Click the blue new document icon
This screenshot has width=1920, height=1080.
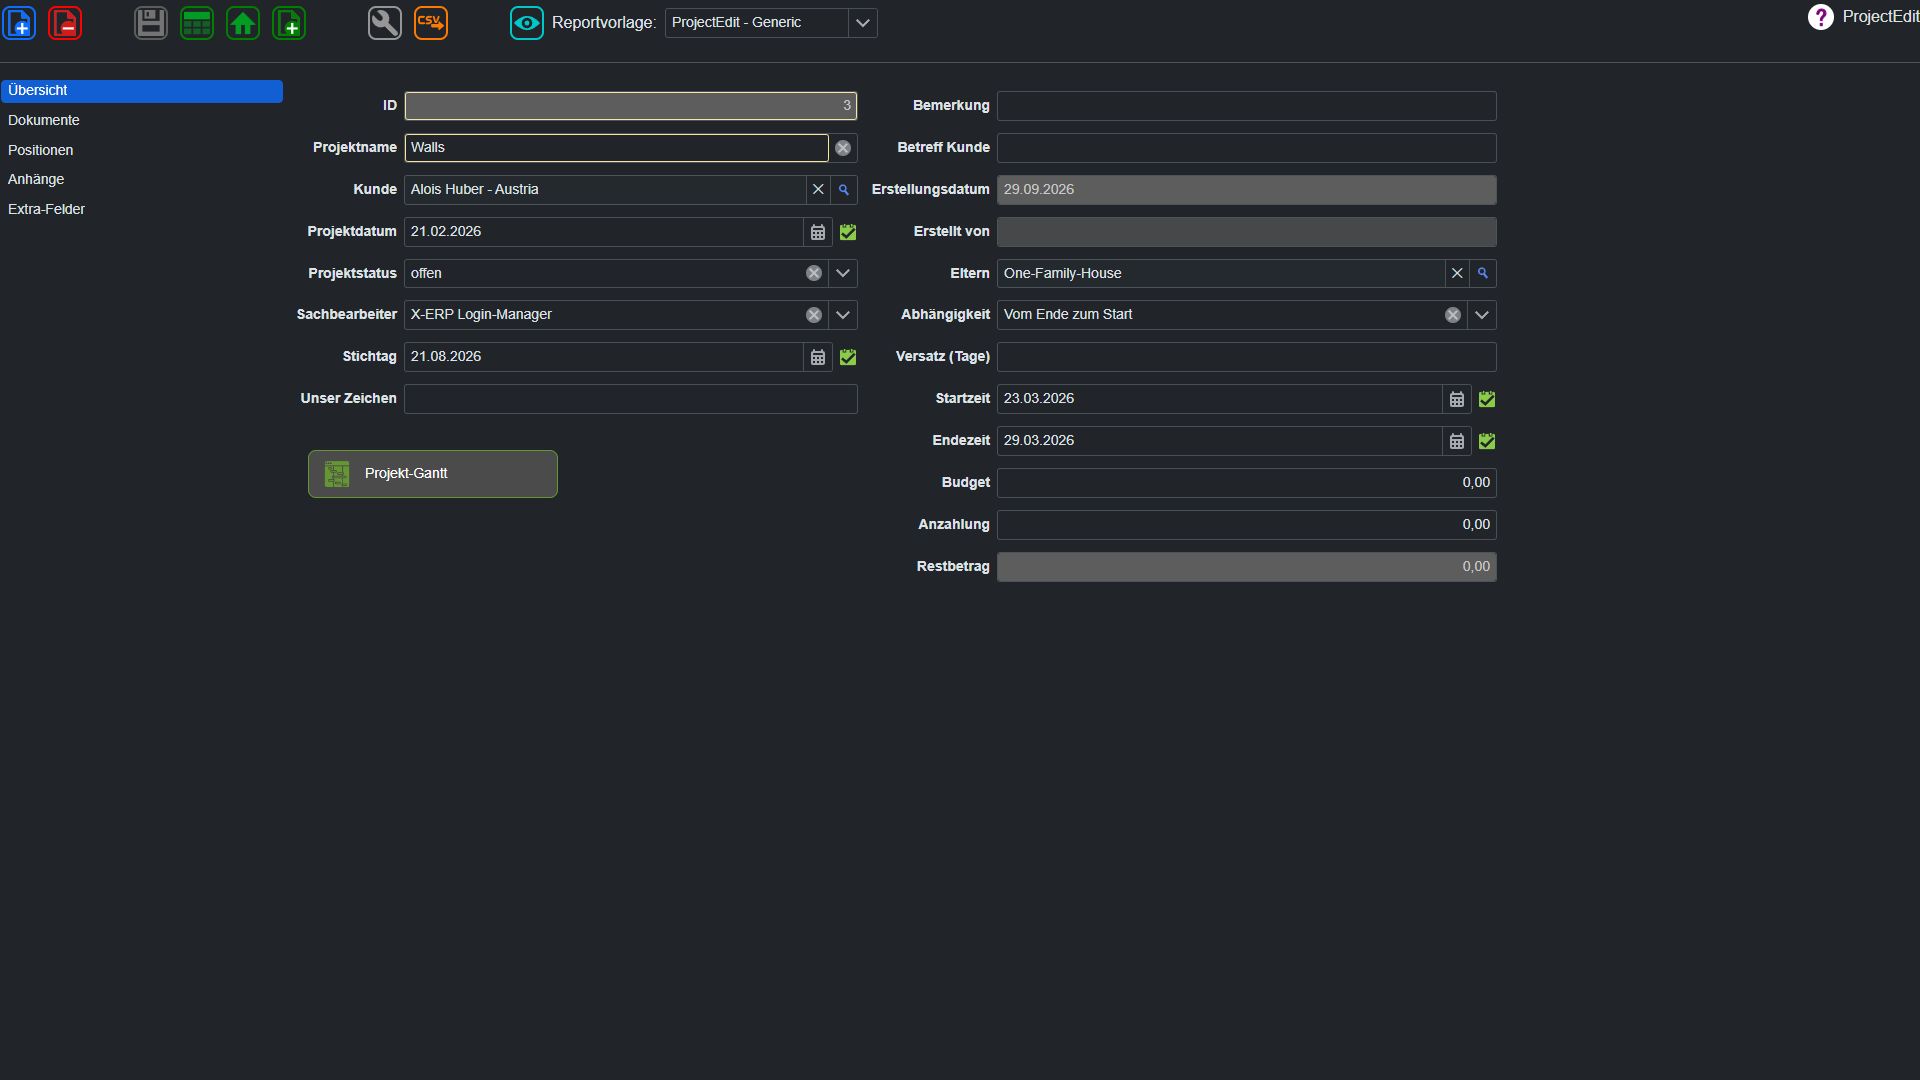click(20, 22)
